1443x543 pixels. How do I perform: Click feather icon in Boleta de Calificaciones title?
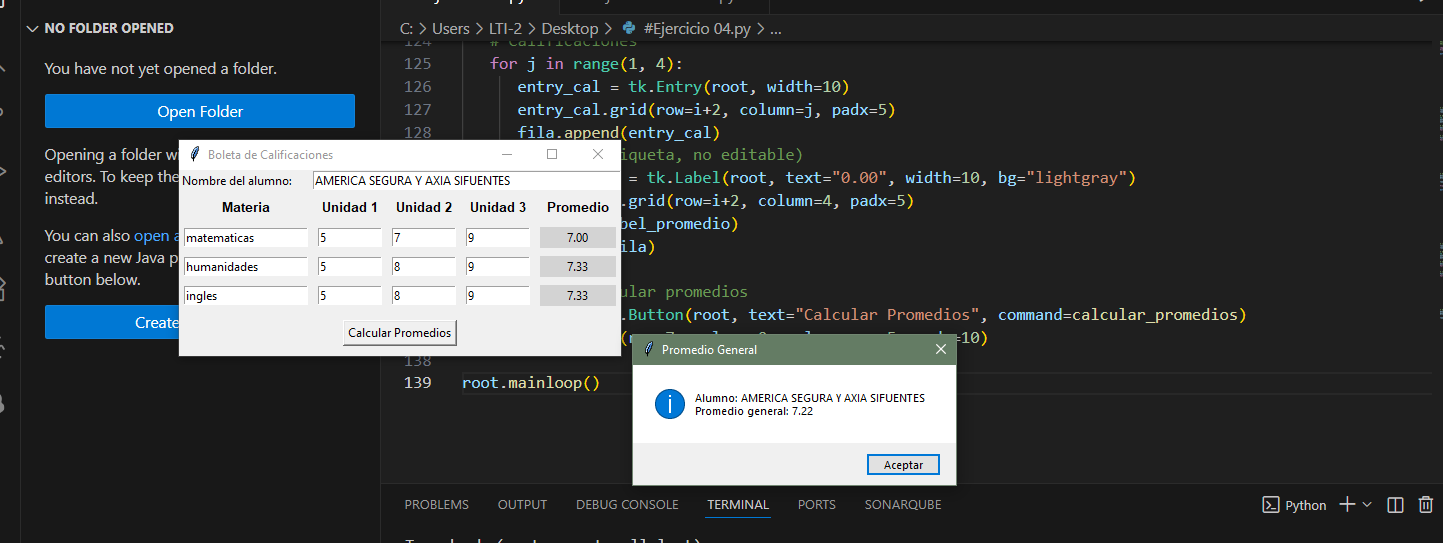click(194, 154)
